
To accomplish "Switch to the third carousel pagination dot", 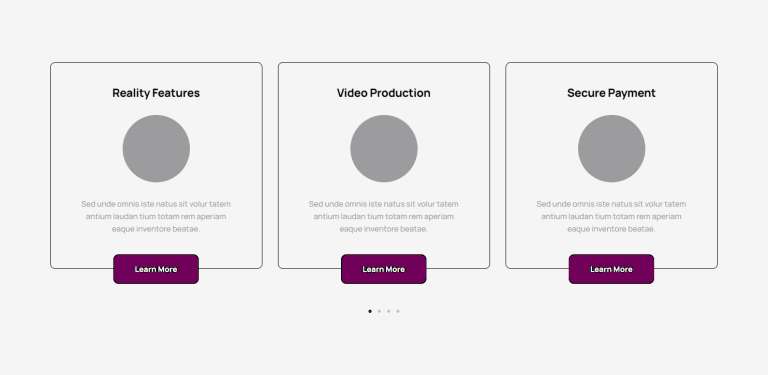I will (388, 311).
